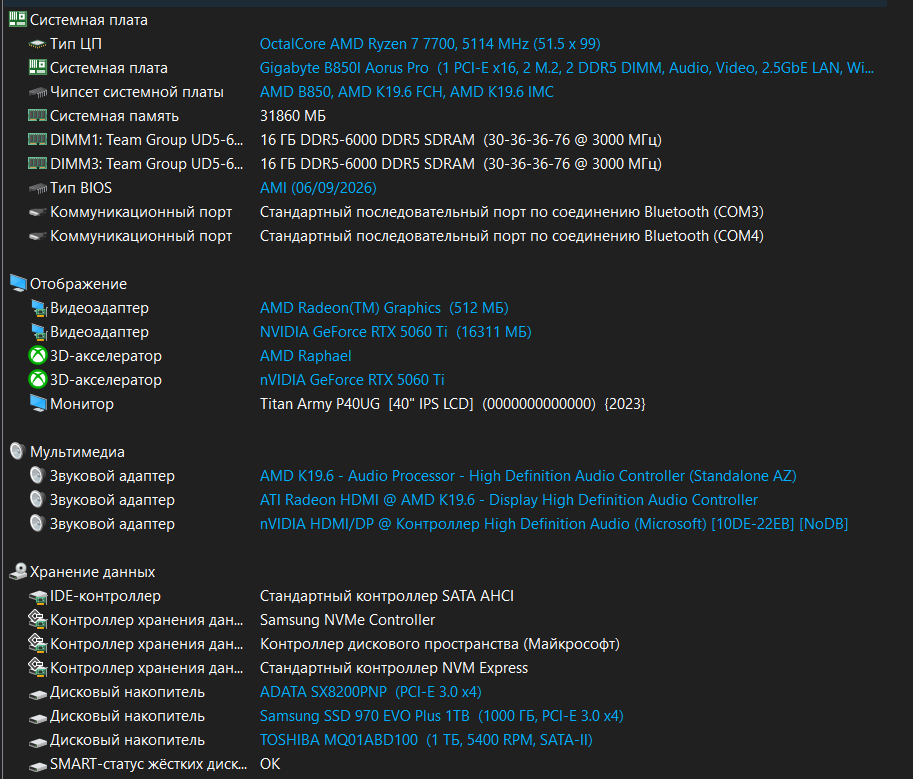Select Titan Army P40UG monitor value

click(452, 403)
